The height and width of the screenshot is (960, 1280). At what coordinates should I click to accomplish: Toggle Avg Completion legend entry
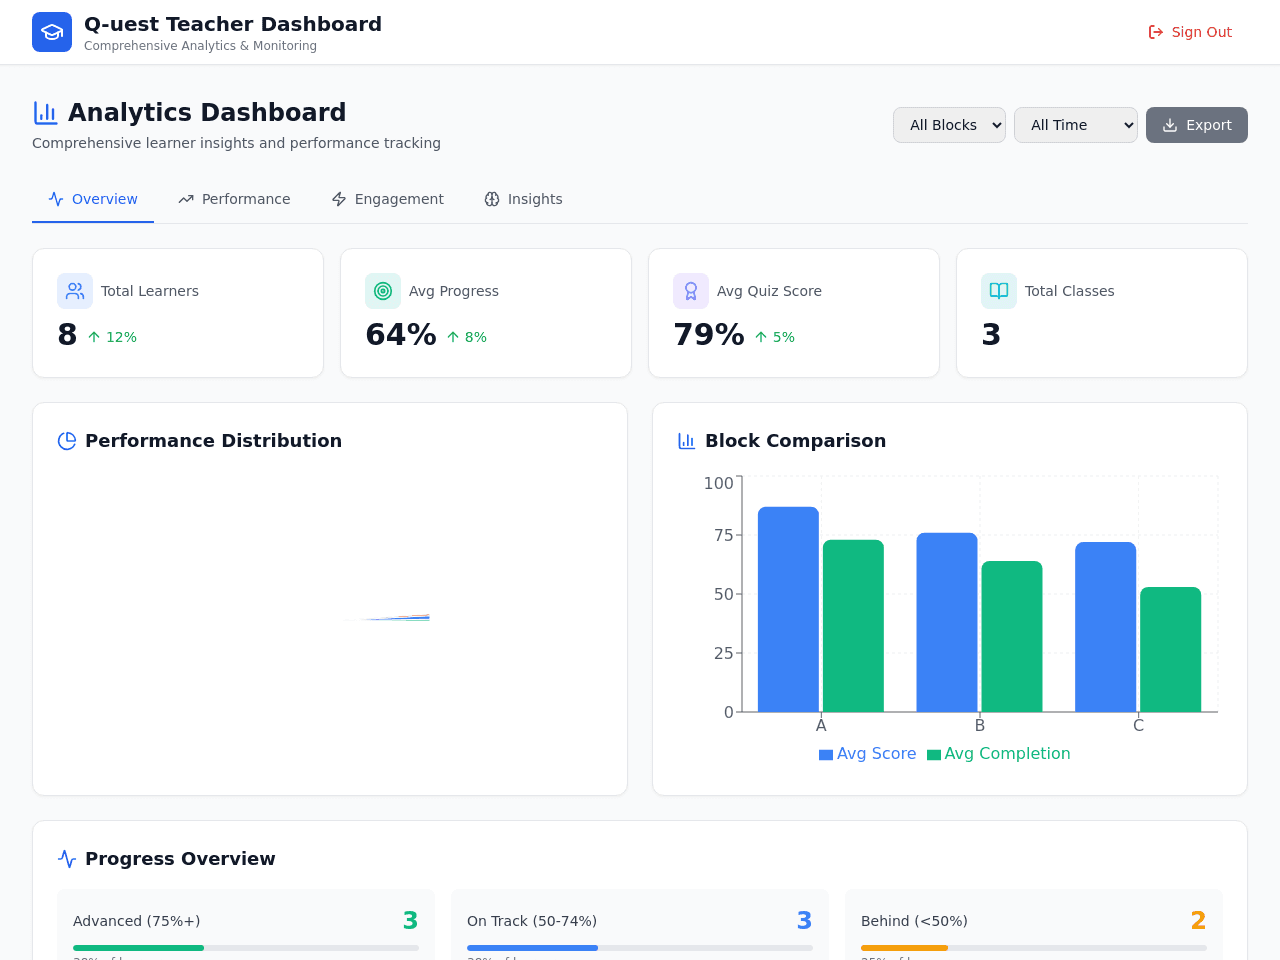pos(998,754)
